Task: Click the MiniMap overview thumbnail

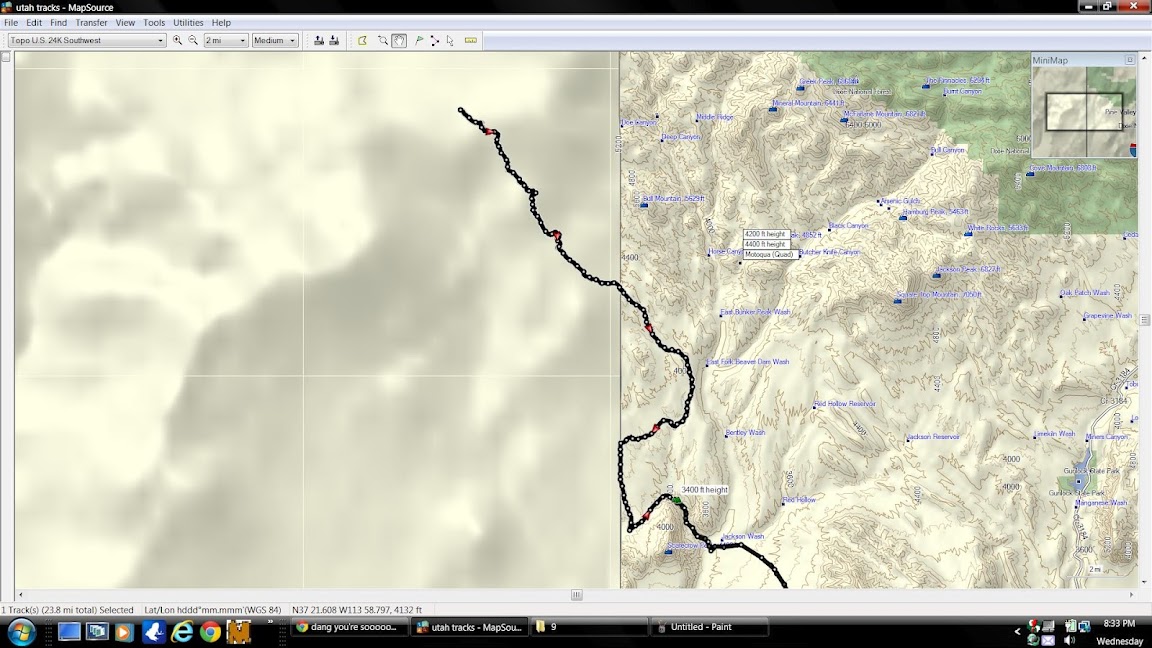Action: [x=1084, y=112]
